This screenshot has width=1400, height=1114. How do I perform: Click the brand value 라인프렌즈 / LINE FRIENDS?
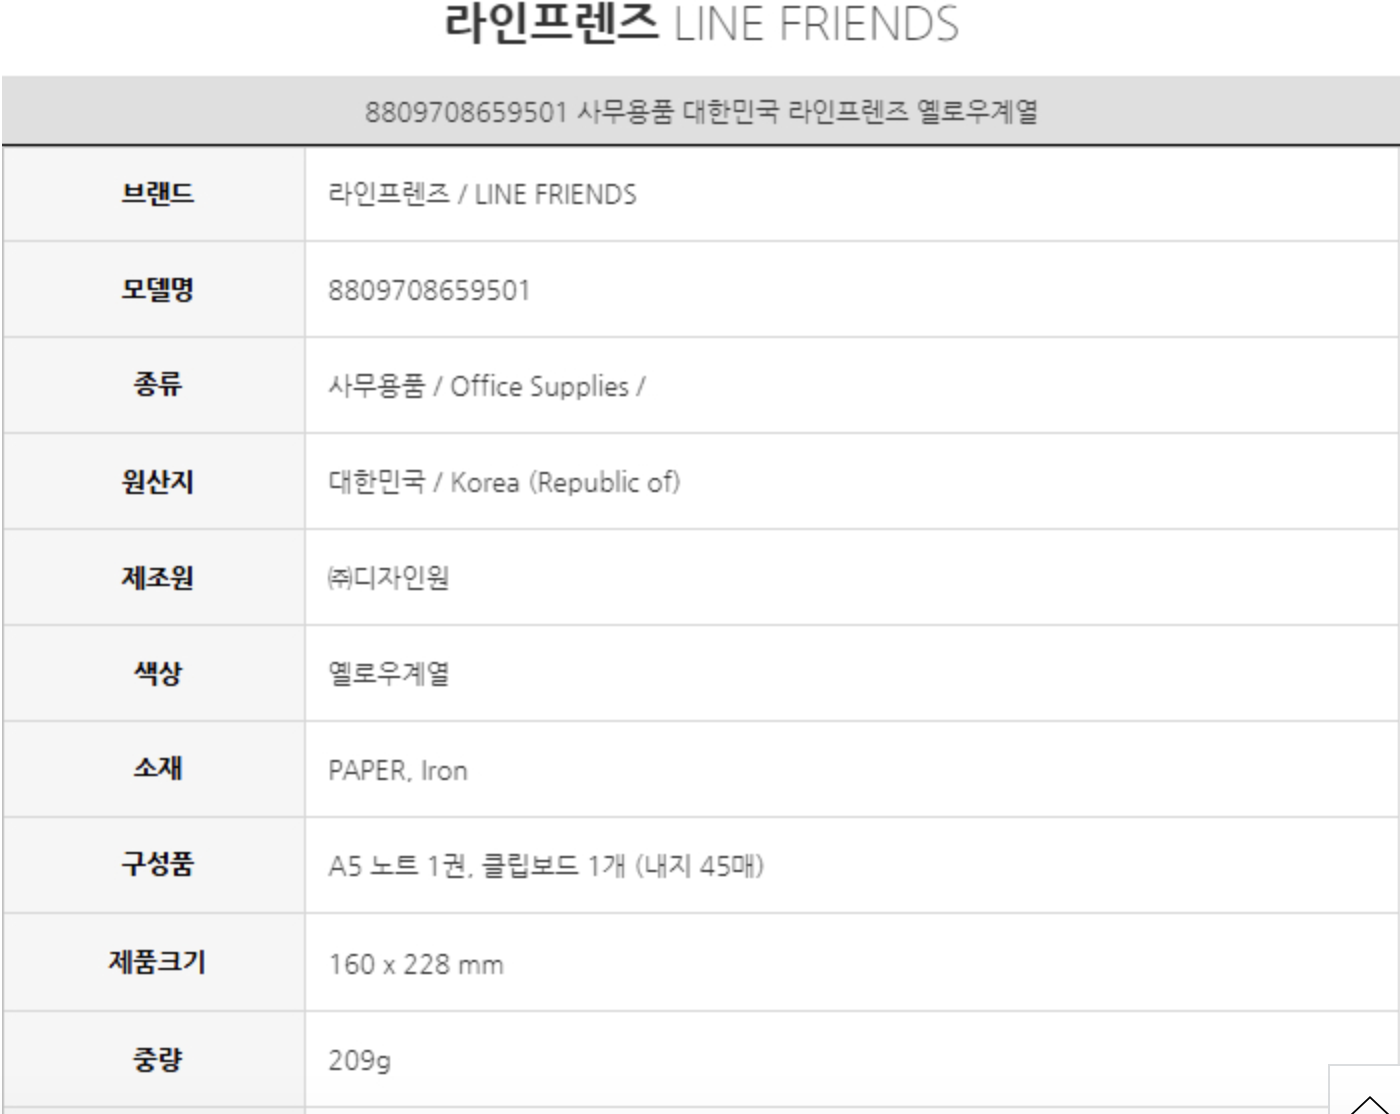point(482,194)
